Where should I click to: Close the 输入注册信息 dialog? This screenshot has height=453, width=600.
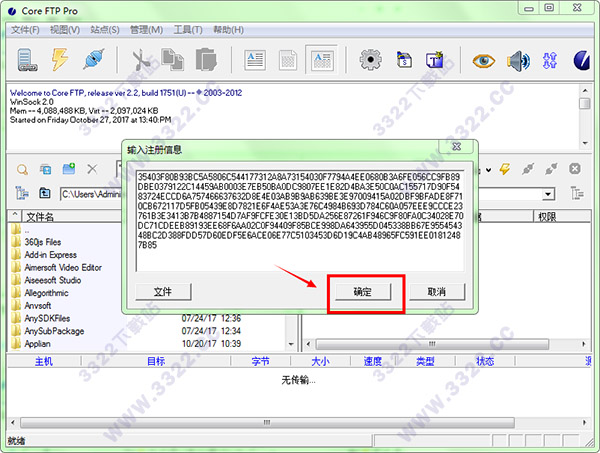[x=457, y=147]
